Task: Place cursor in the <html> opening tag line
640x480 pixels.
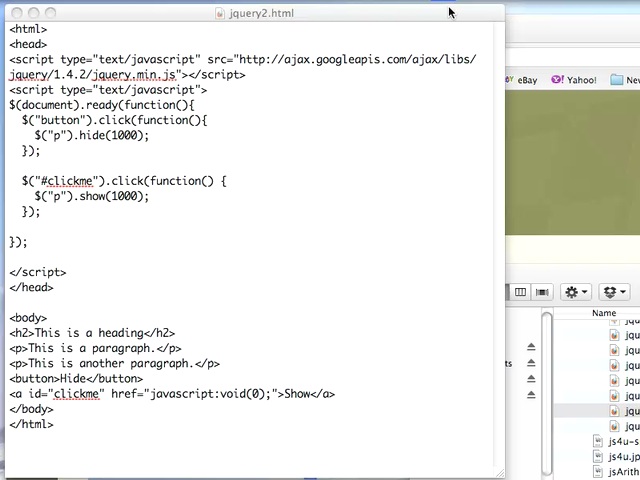Action: pyautogui.click(x=28, y=29)
